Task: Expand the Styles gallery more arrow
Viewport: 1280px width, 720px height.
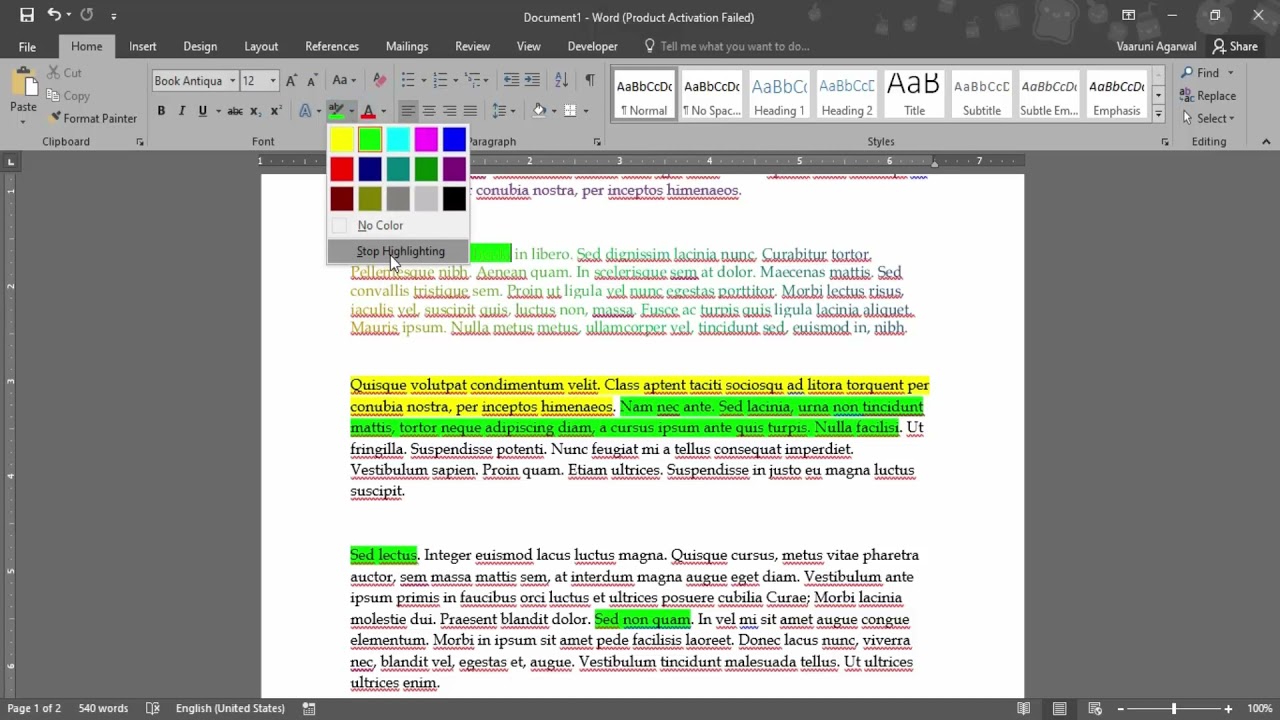Action: click(1158, 113)
